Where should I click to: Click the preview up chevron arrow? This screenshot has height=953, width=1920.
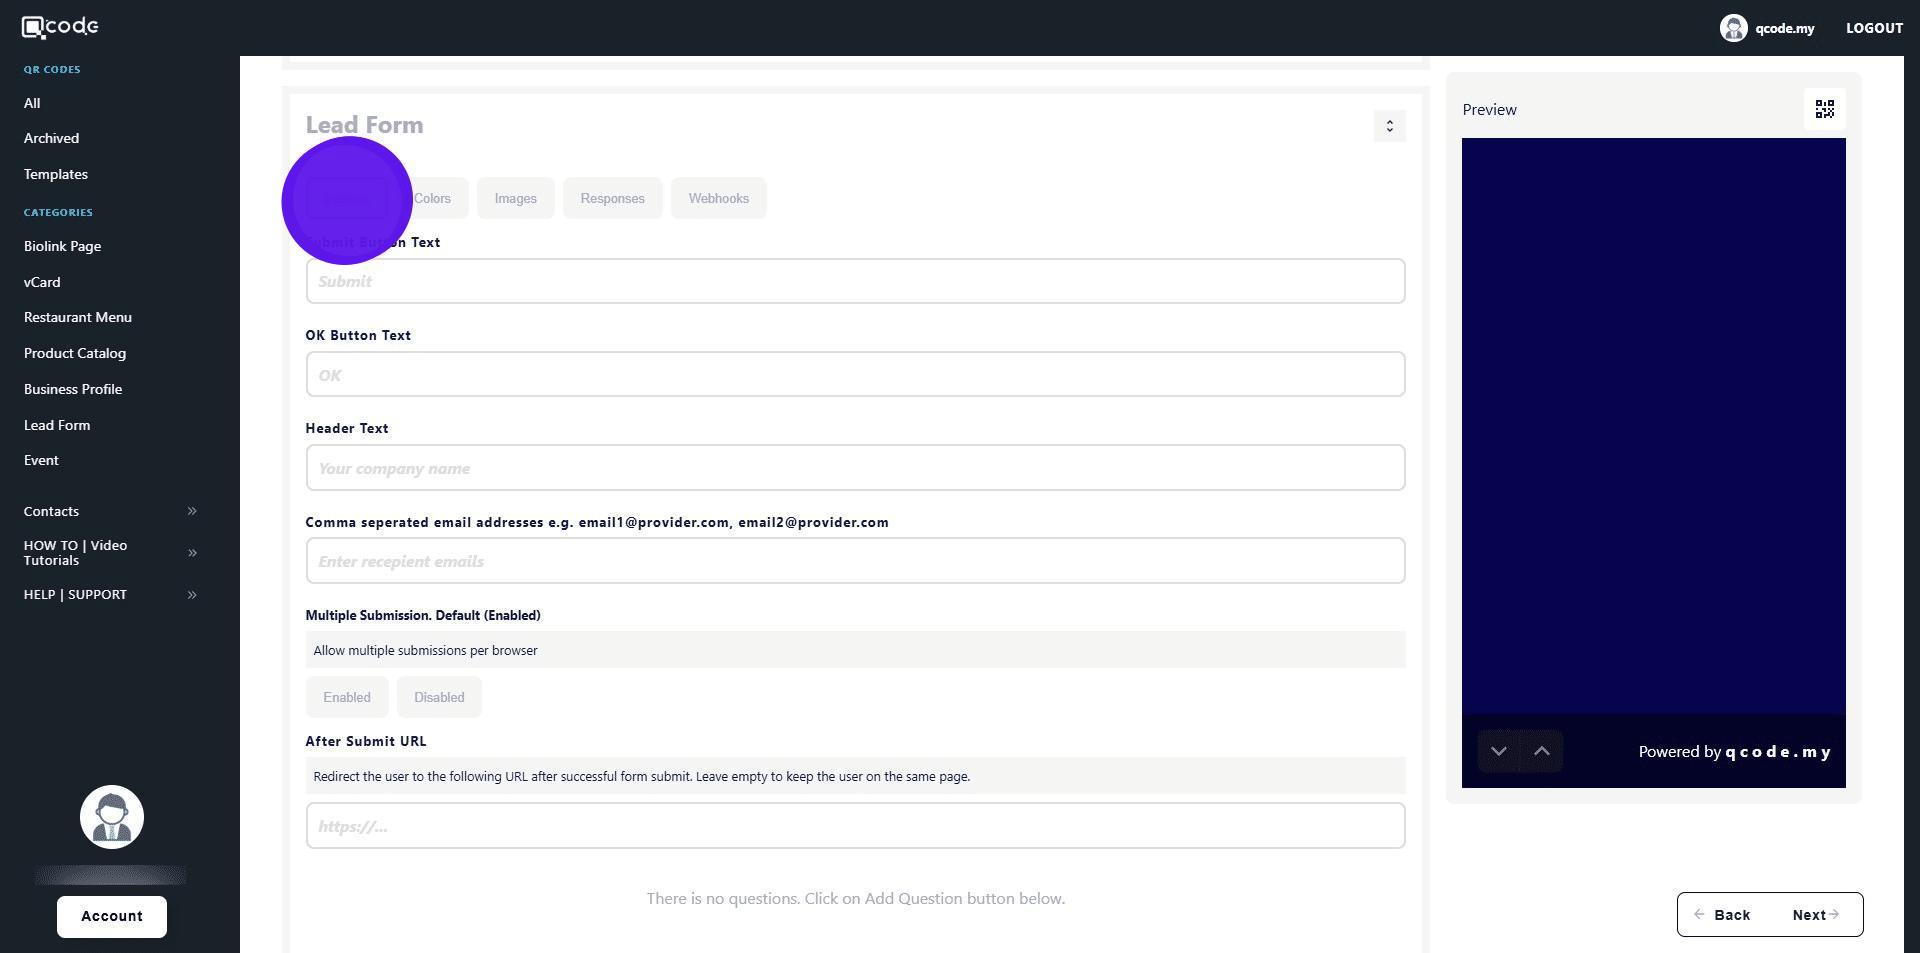point(1541,751)
